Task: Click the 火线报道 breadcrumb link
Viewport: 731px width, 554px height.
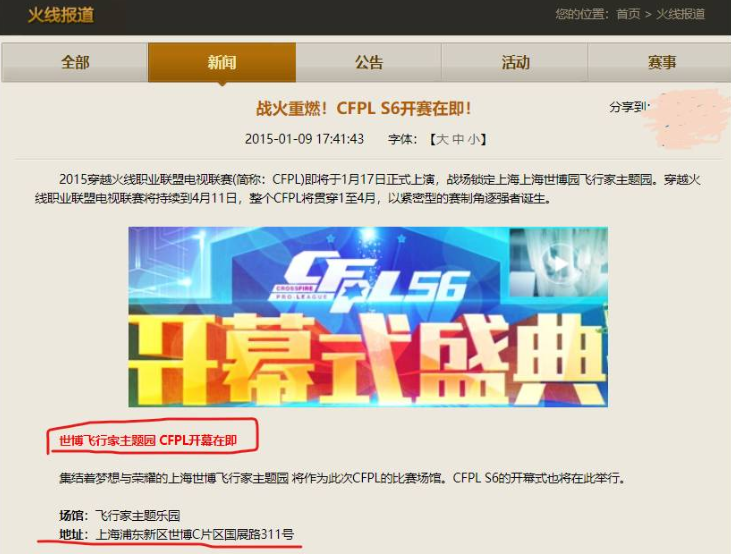Action: pos(680,14)
